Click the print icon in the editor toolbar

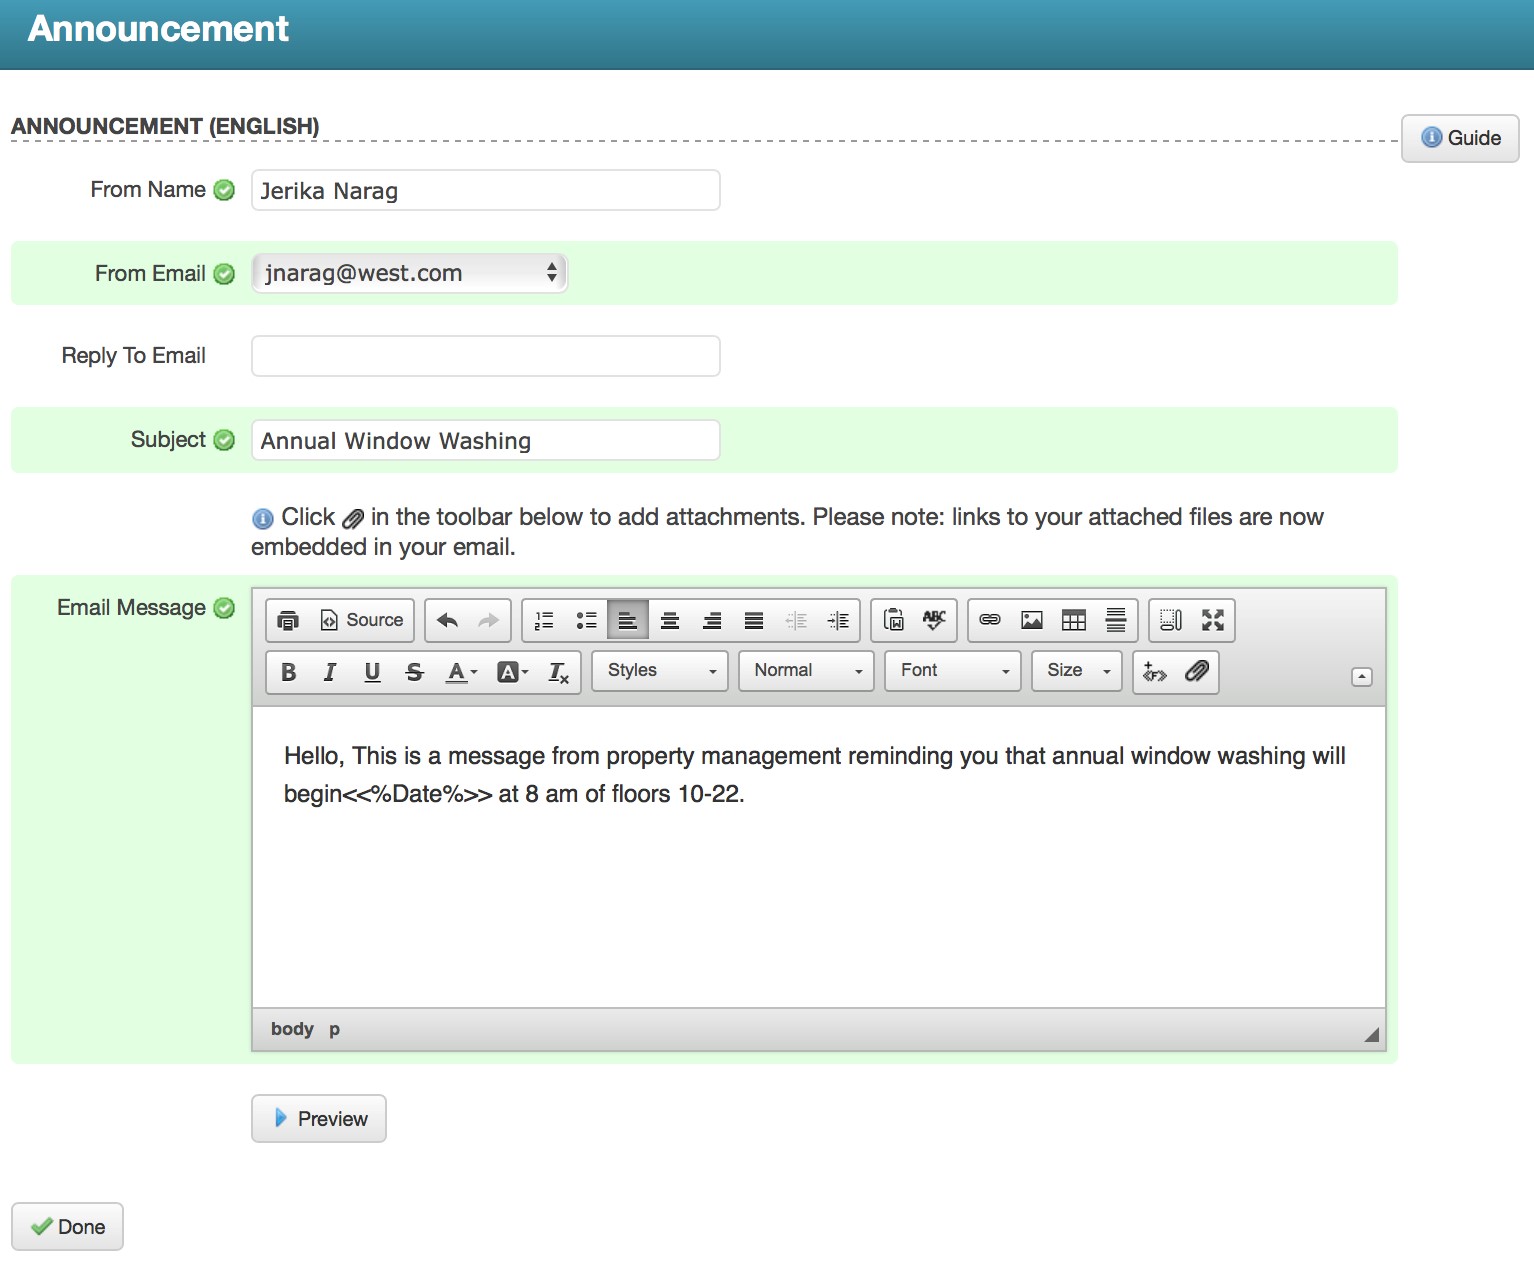288,621
